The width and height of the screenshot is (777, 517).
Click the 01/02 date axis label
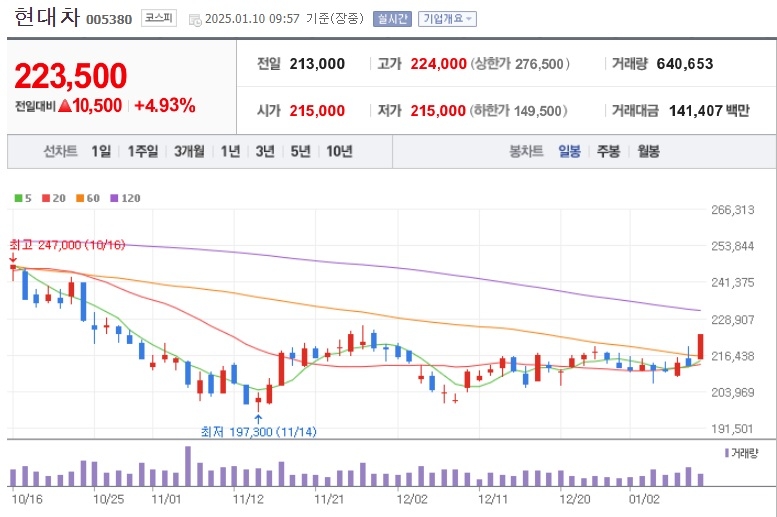[644, 499]
